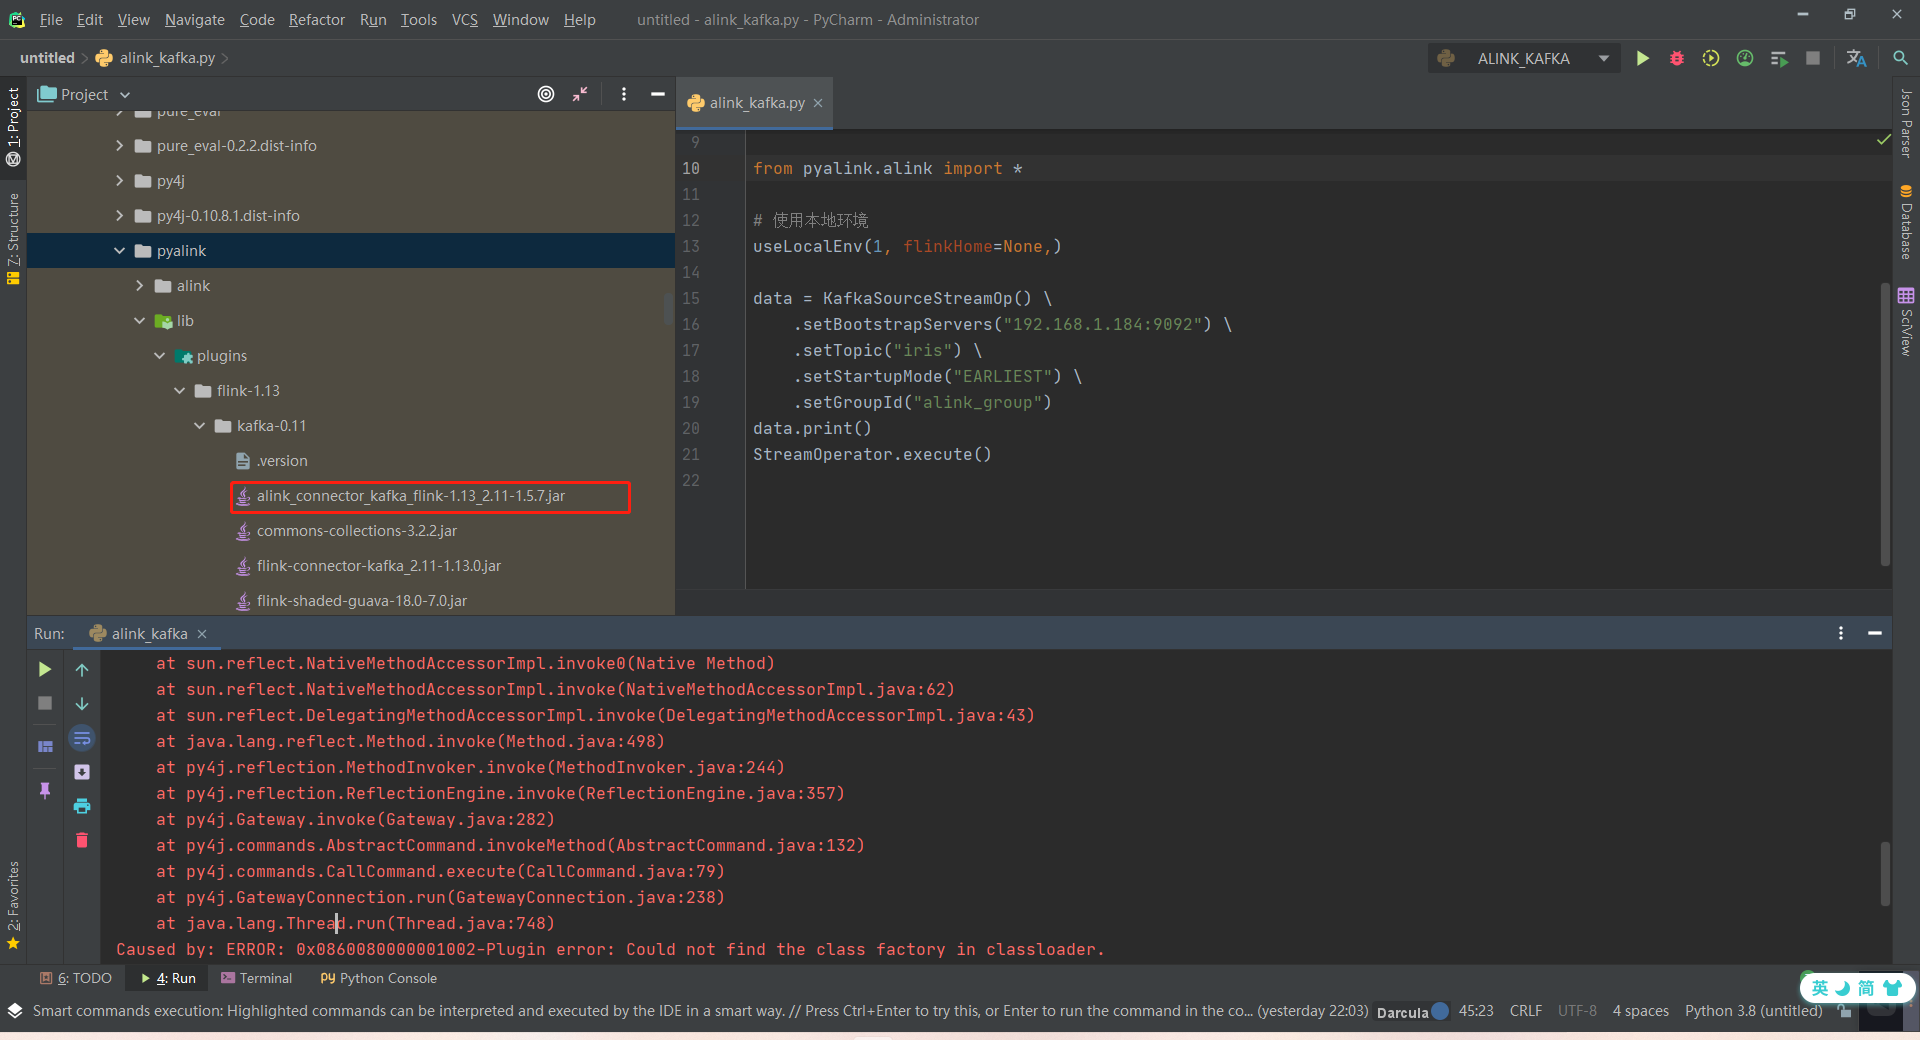1920x1040 pixels.
Task: Print console output icon
Action: (82, 806)
